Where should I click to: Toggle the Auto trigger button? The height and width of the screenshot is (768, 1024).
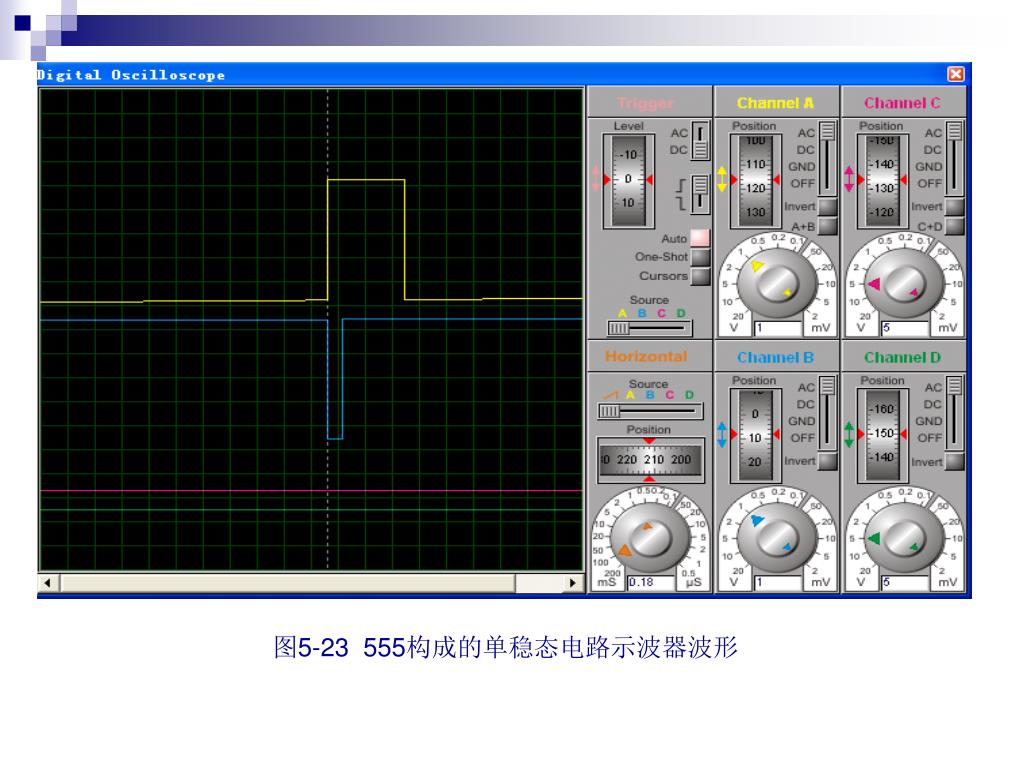[700, 238]
